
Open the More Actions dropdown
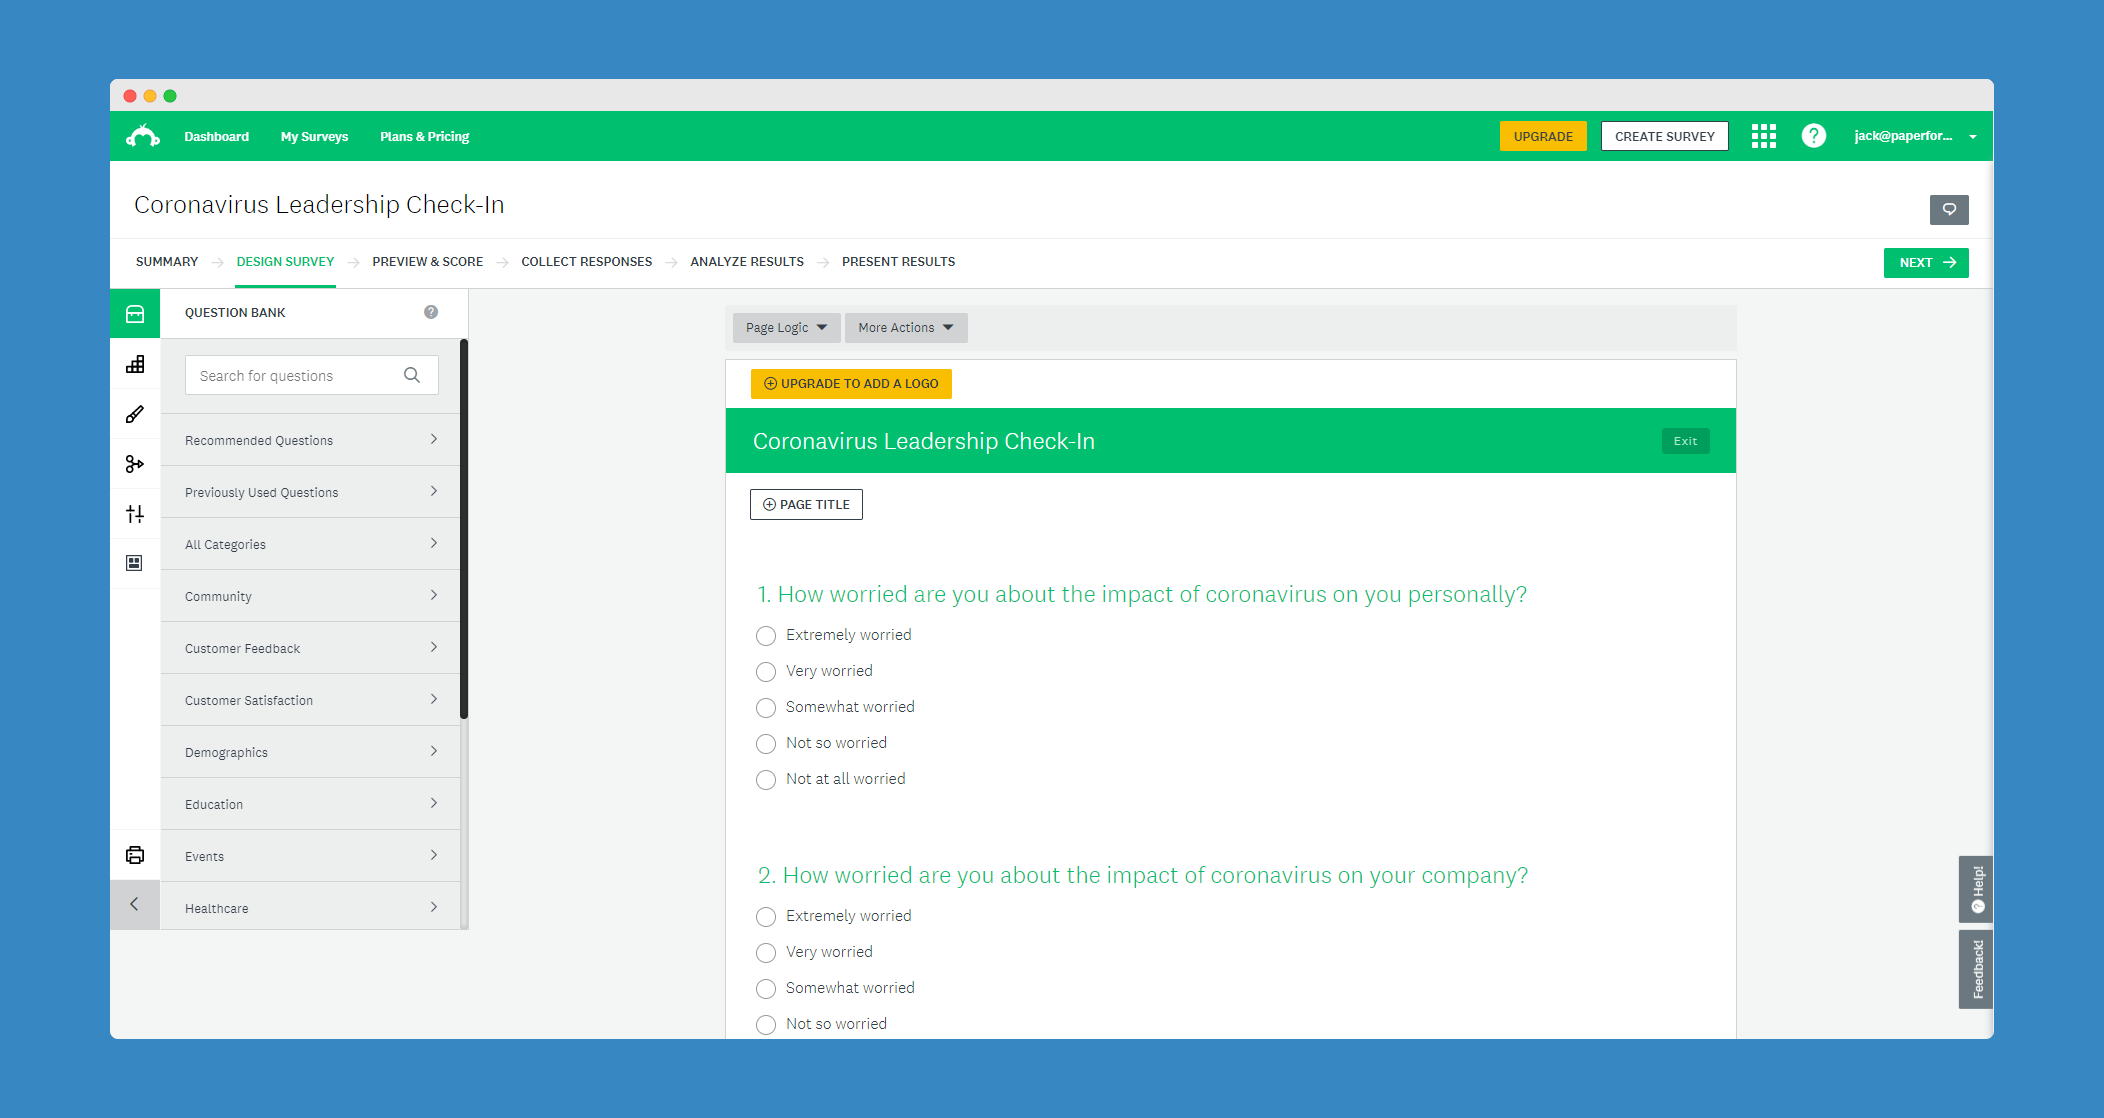(x=904, y=327)
